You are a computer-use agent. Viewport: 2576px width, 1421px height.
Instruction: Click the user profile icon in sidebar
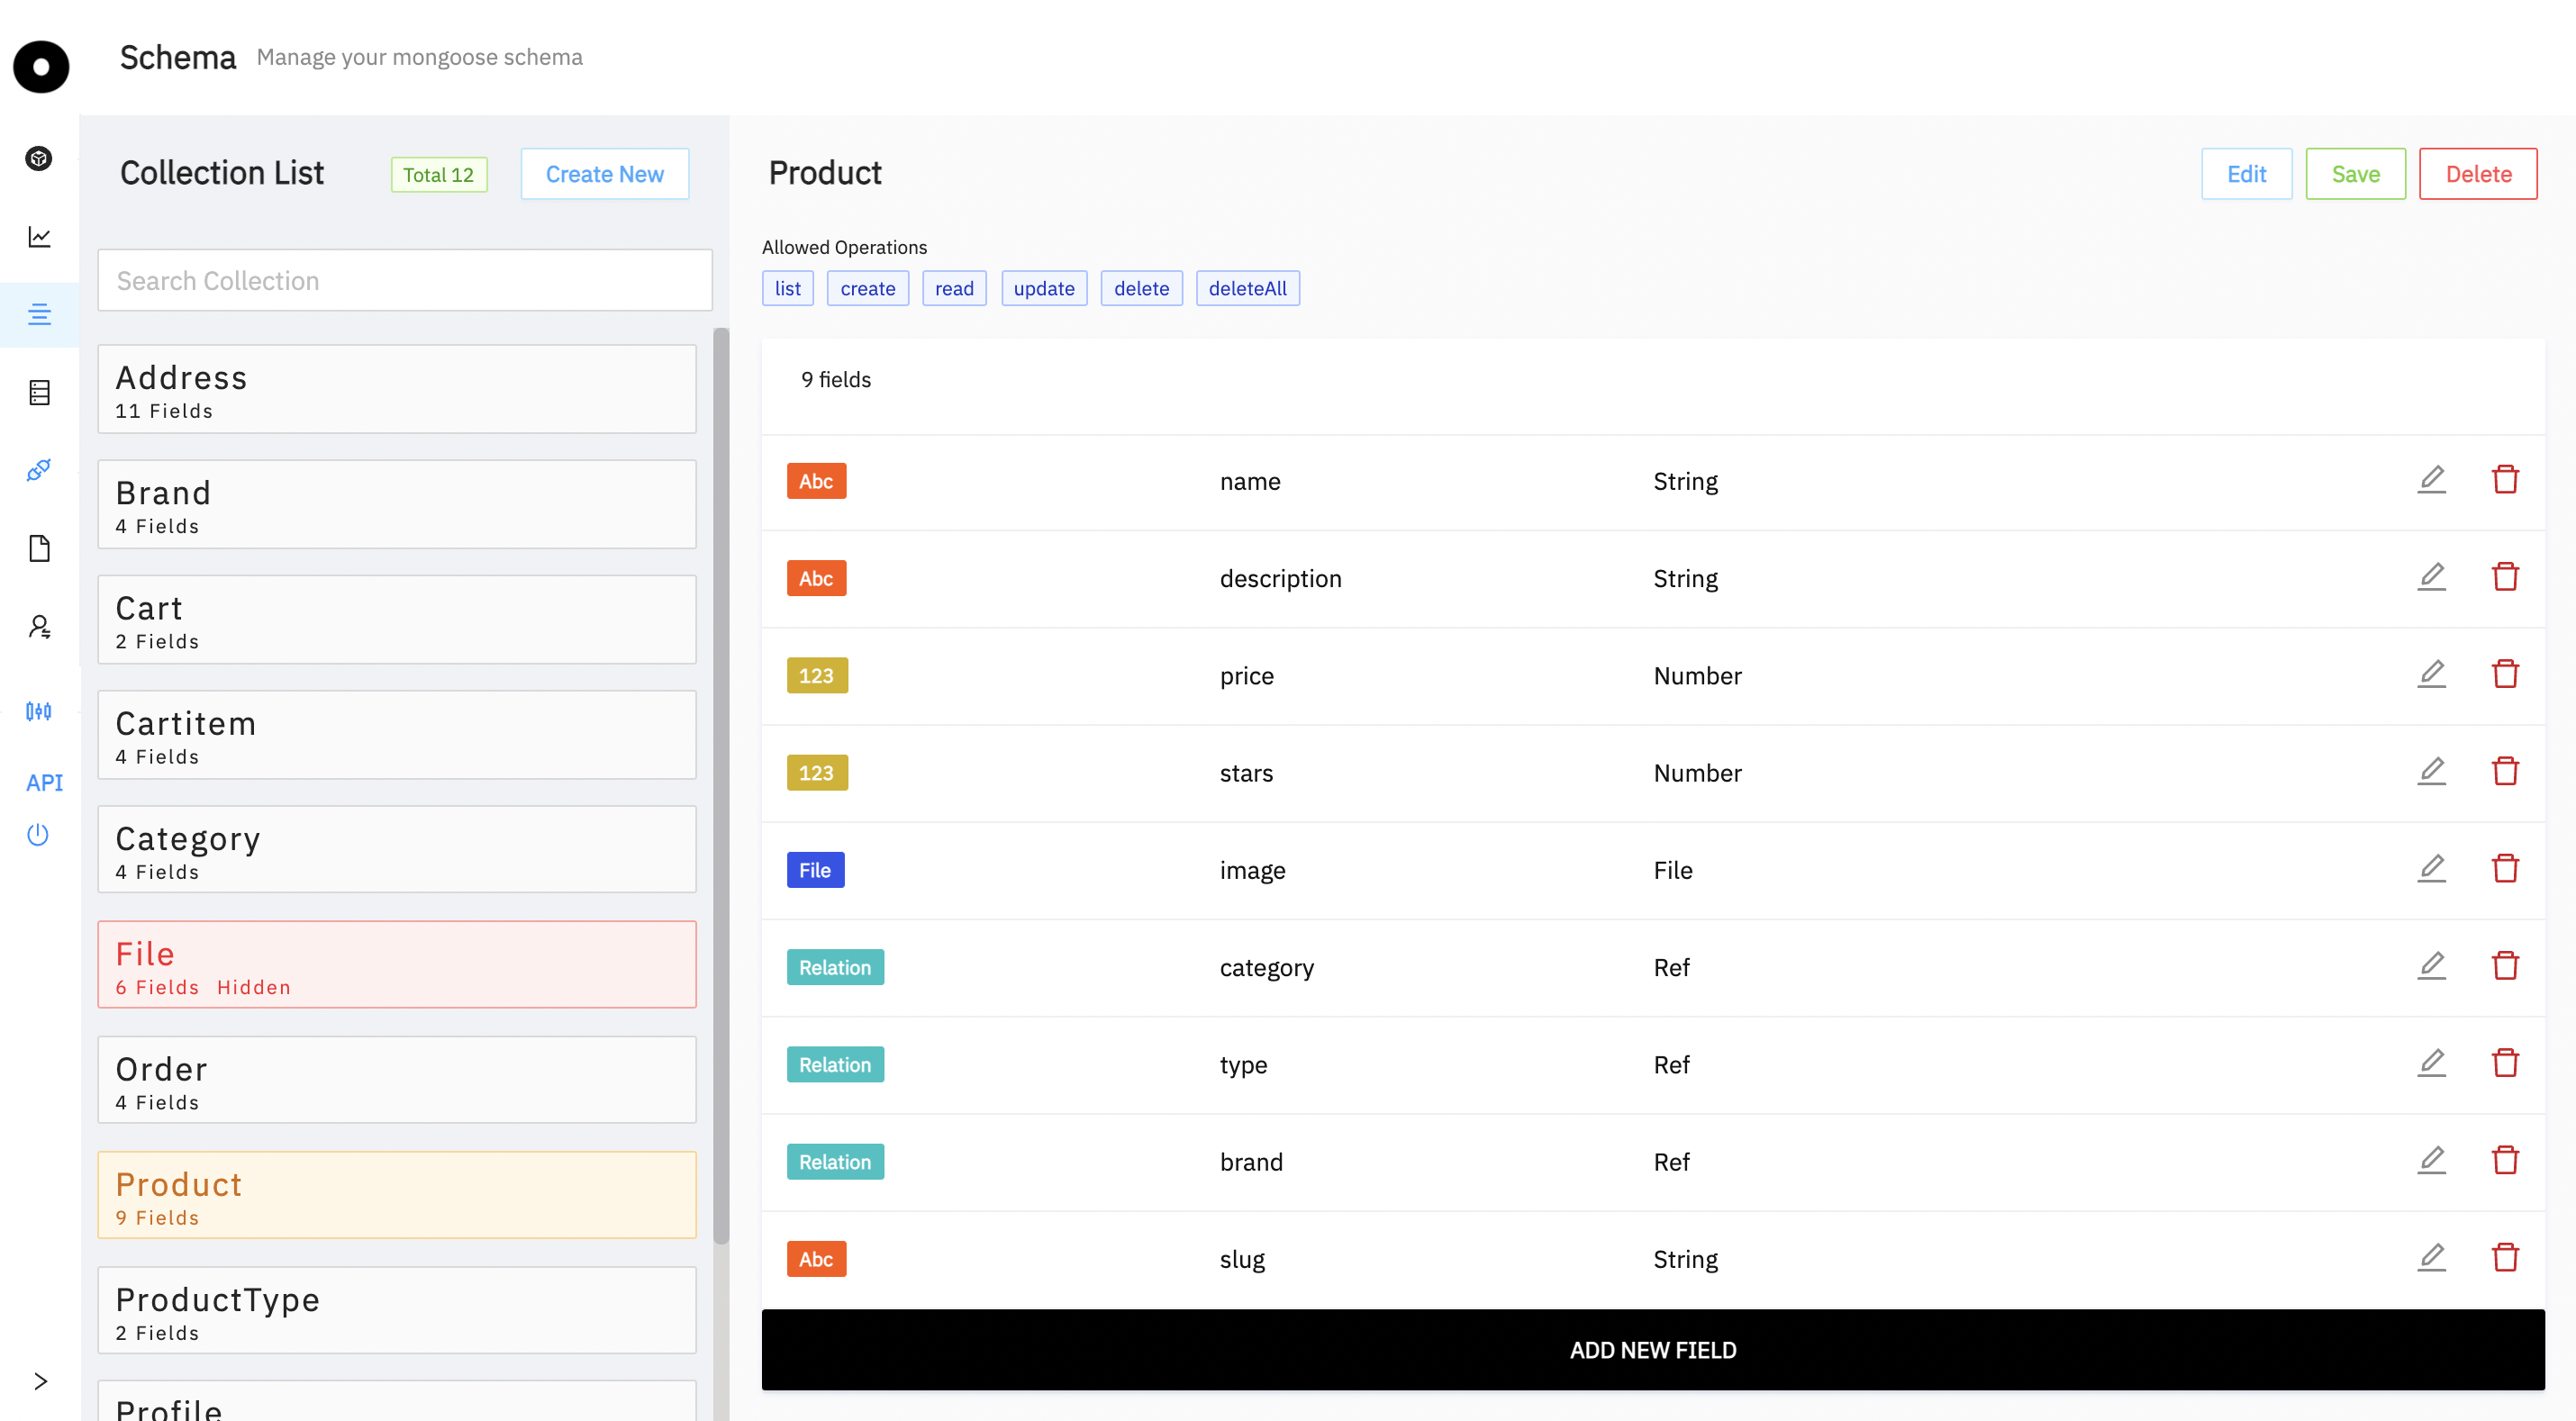click(39, 627)
